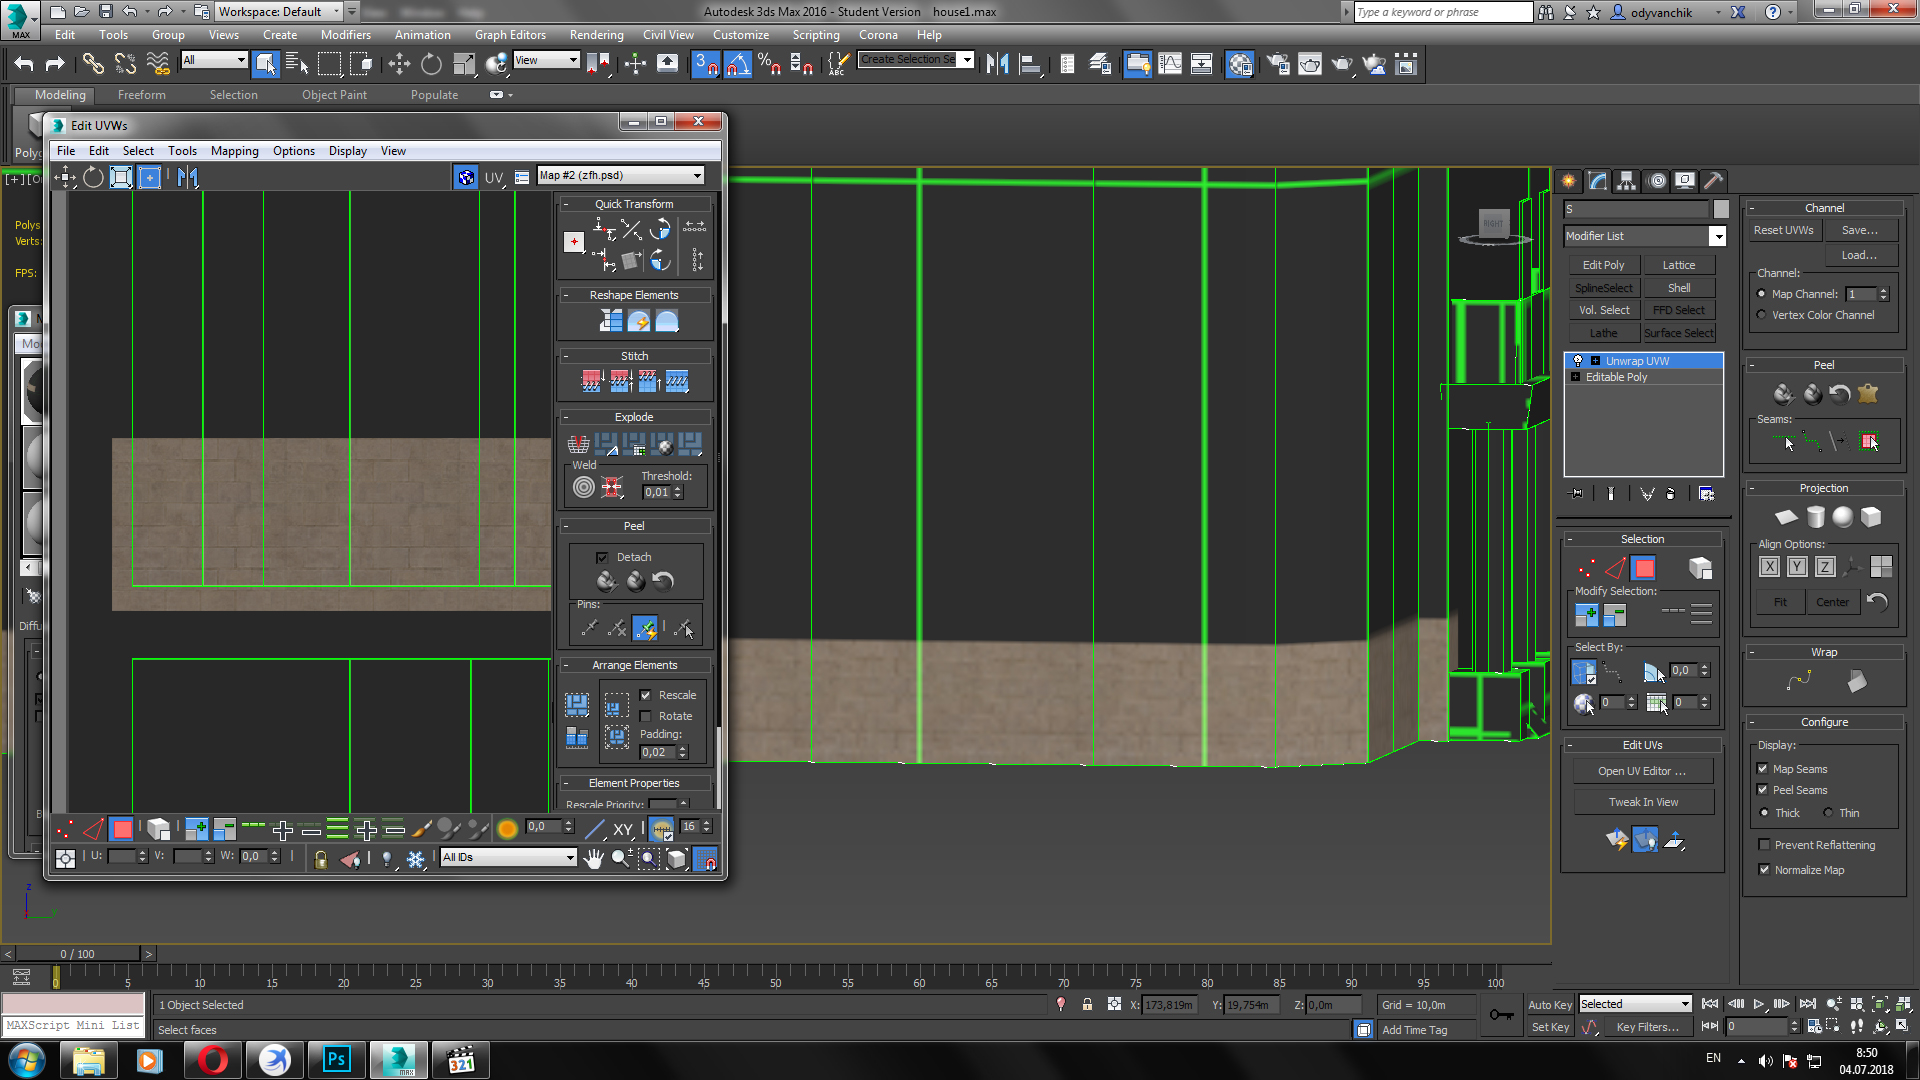Screen dimensions: 1920x1080
Task: Click the Open UV Editor button
Action: click(1641, 771)
